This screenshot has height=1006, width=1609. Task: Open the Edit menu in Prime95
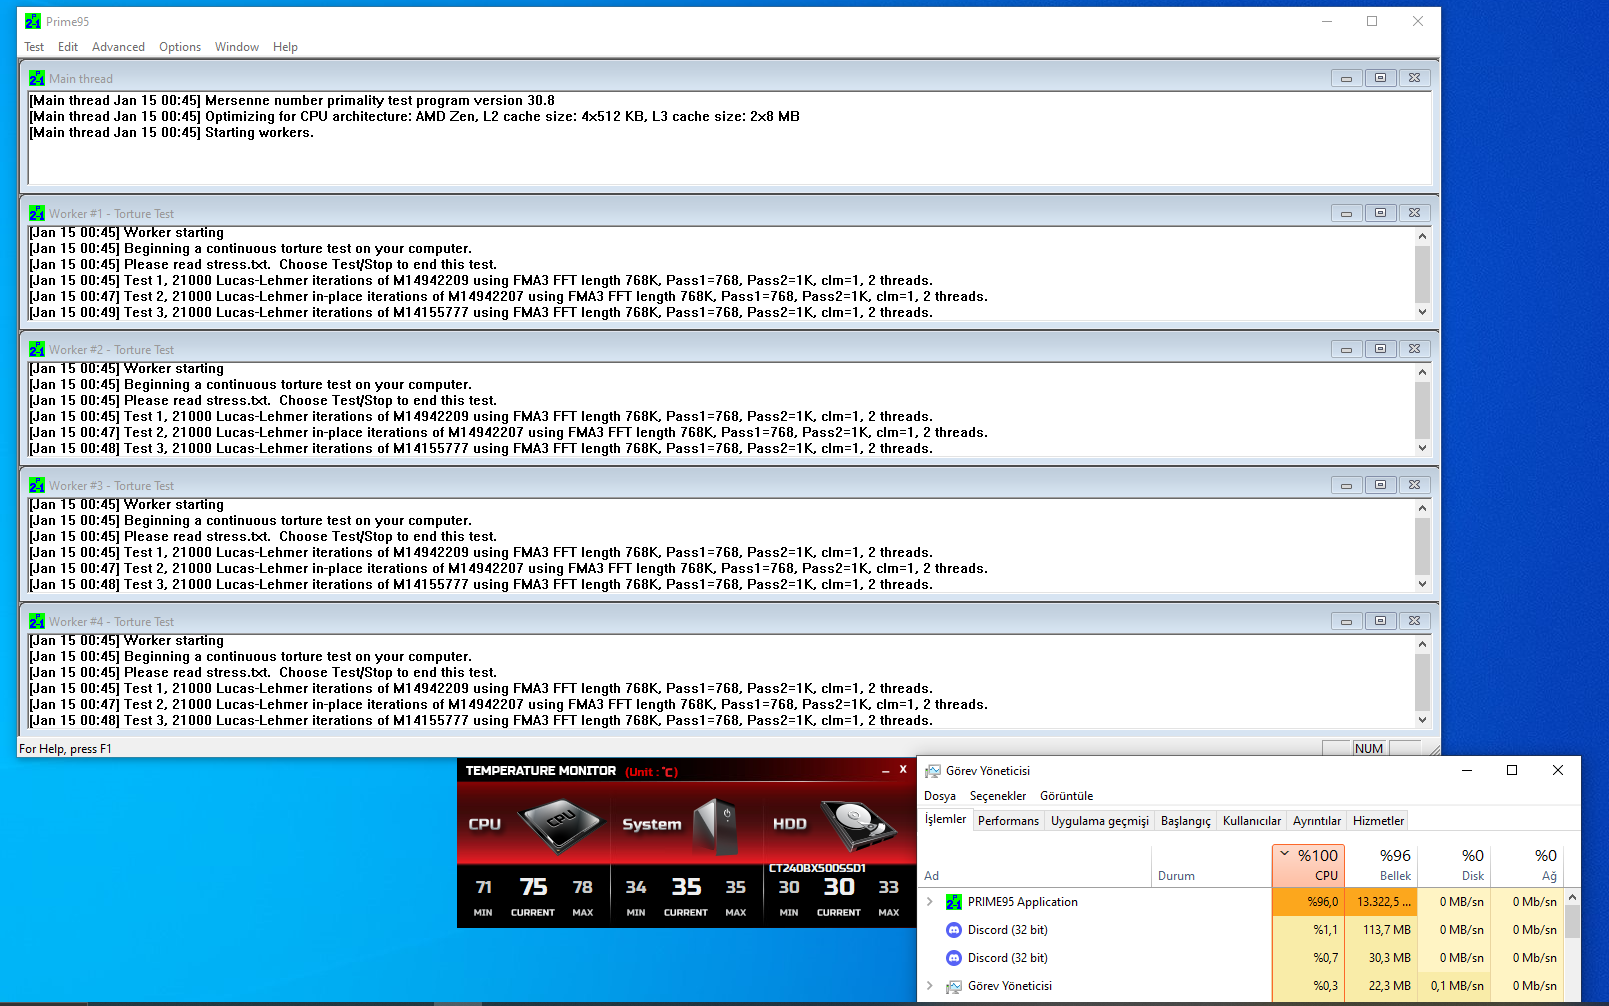68,47
